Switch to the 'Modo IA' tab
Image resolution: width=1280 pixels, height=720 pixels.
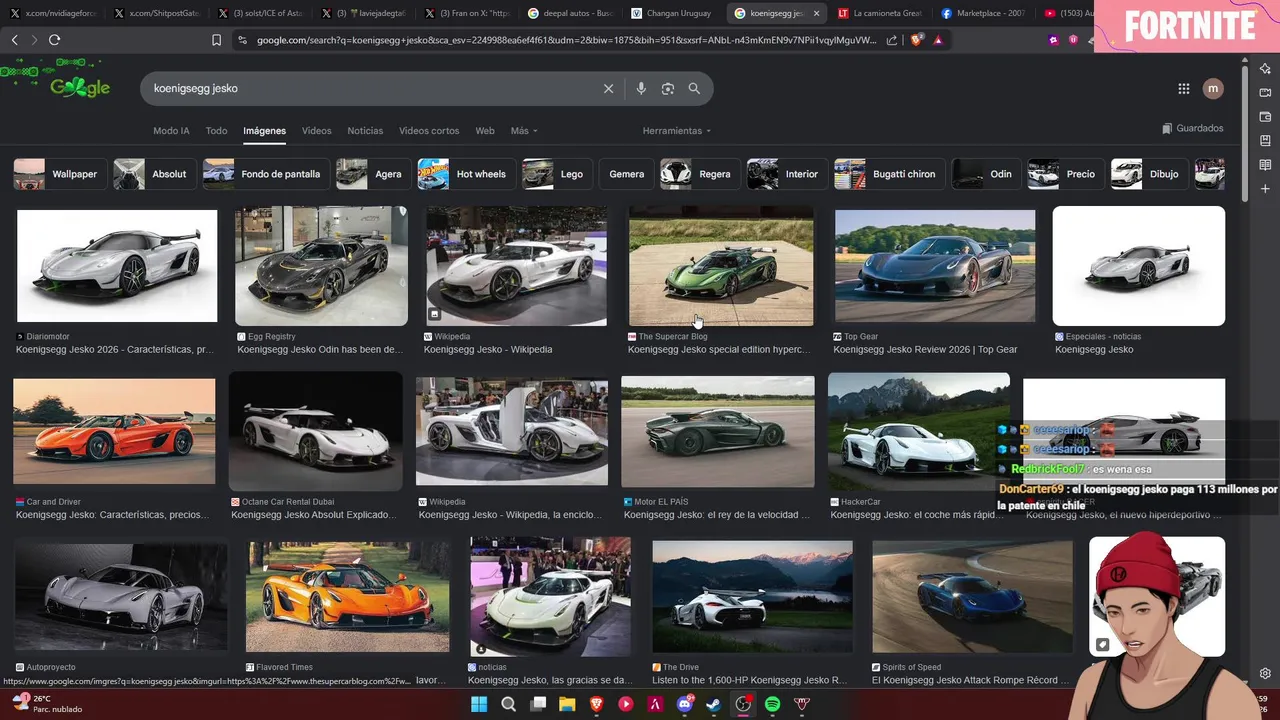point(171,131)
